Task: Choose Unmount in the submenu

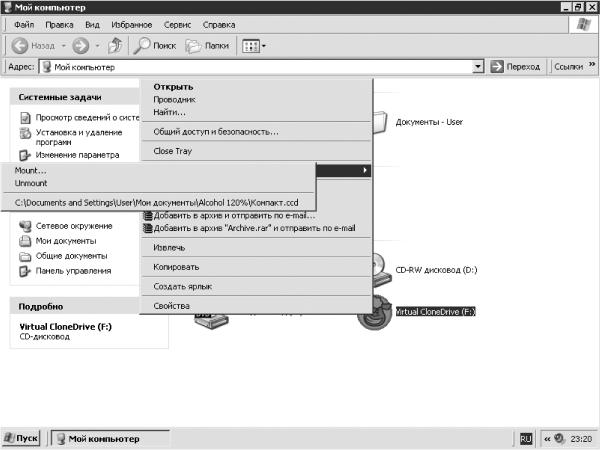Action: 158,183
